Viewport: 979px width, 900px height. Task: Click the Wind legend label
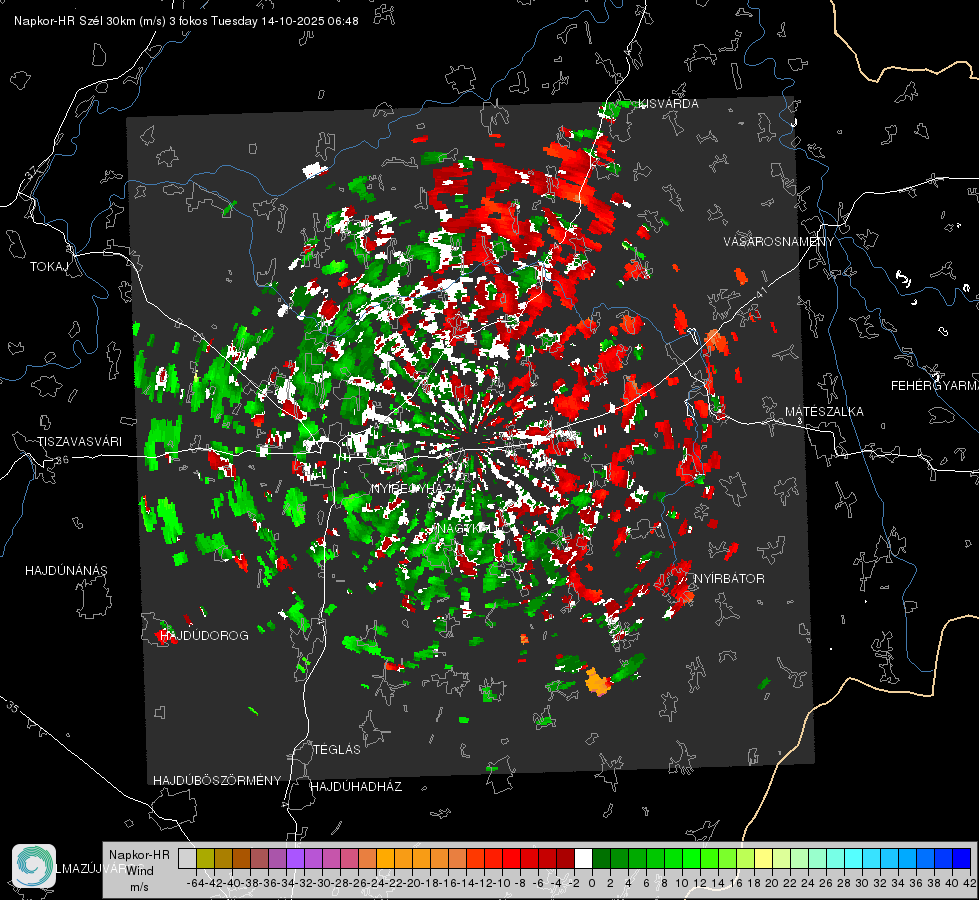(140, 871)
